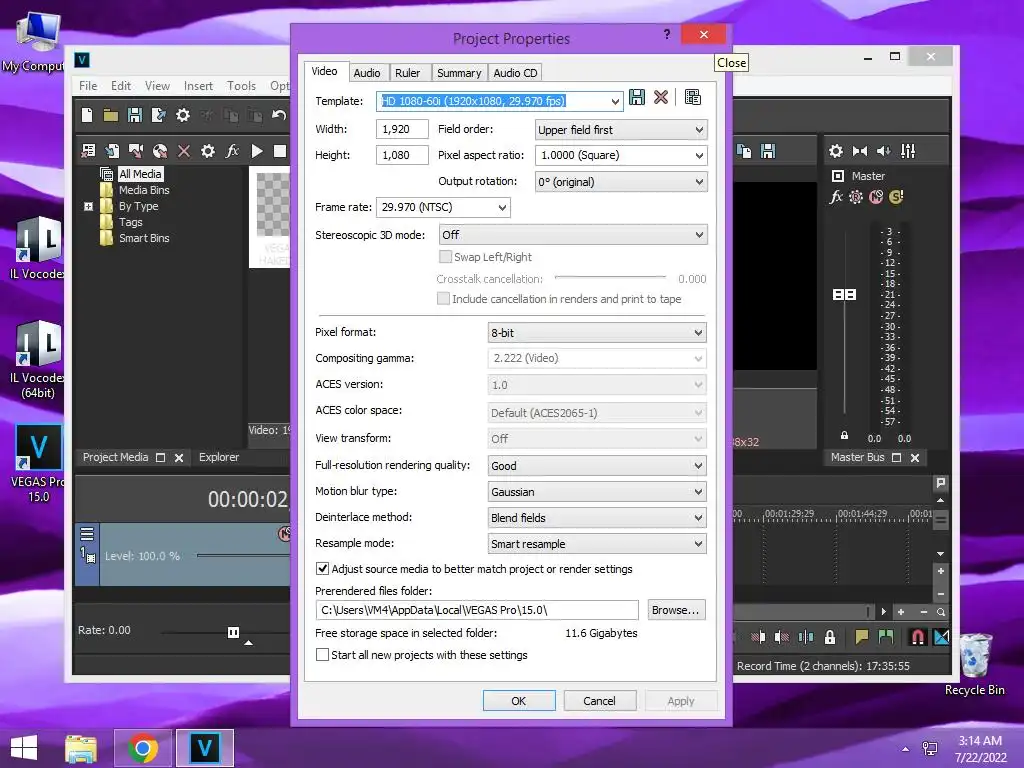Toggle the lock under the Master Bus faders
The width and height of the screenshot is (1024, 768).
click(x=844, y=436)
